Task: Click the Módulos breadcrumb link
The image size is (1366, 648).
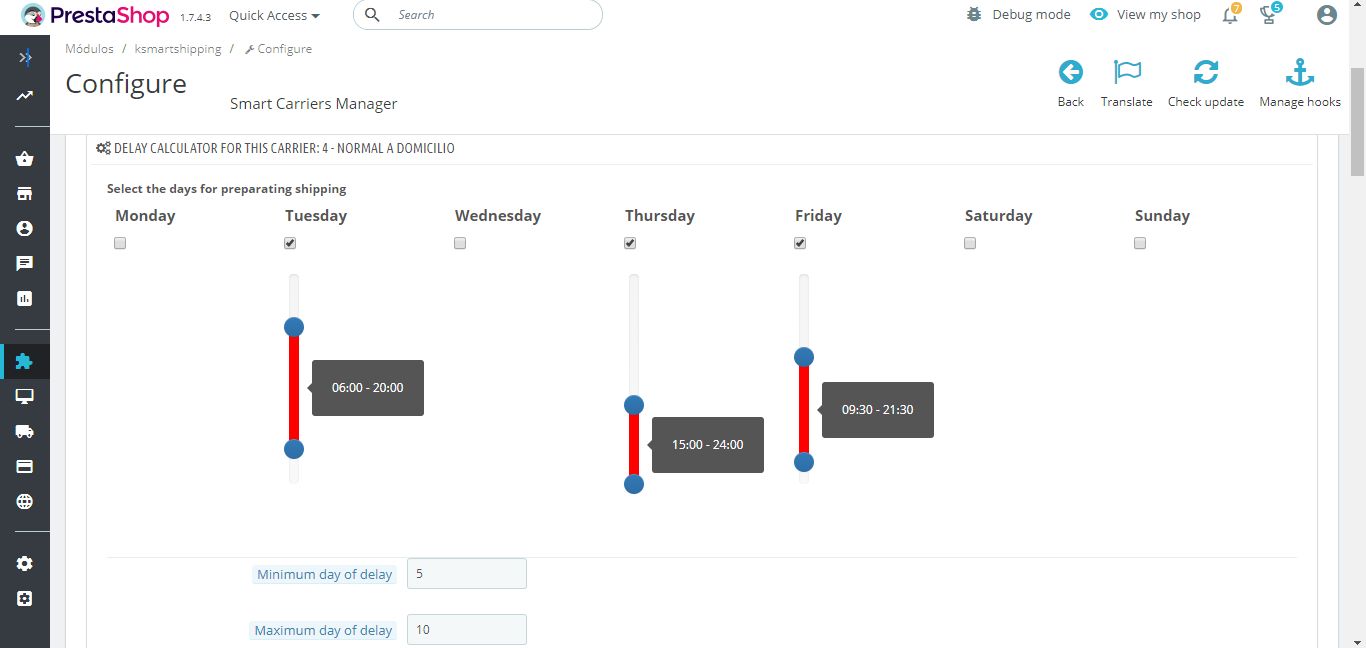Action: tap(89, 48)
